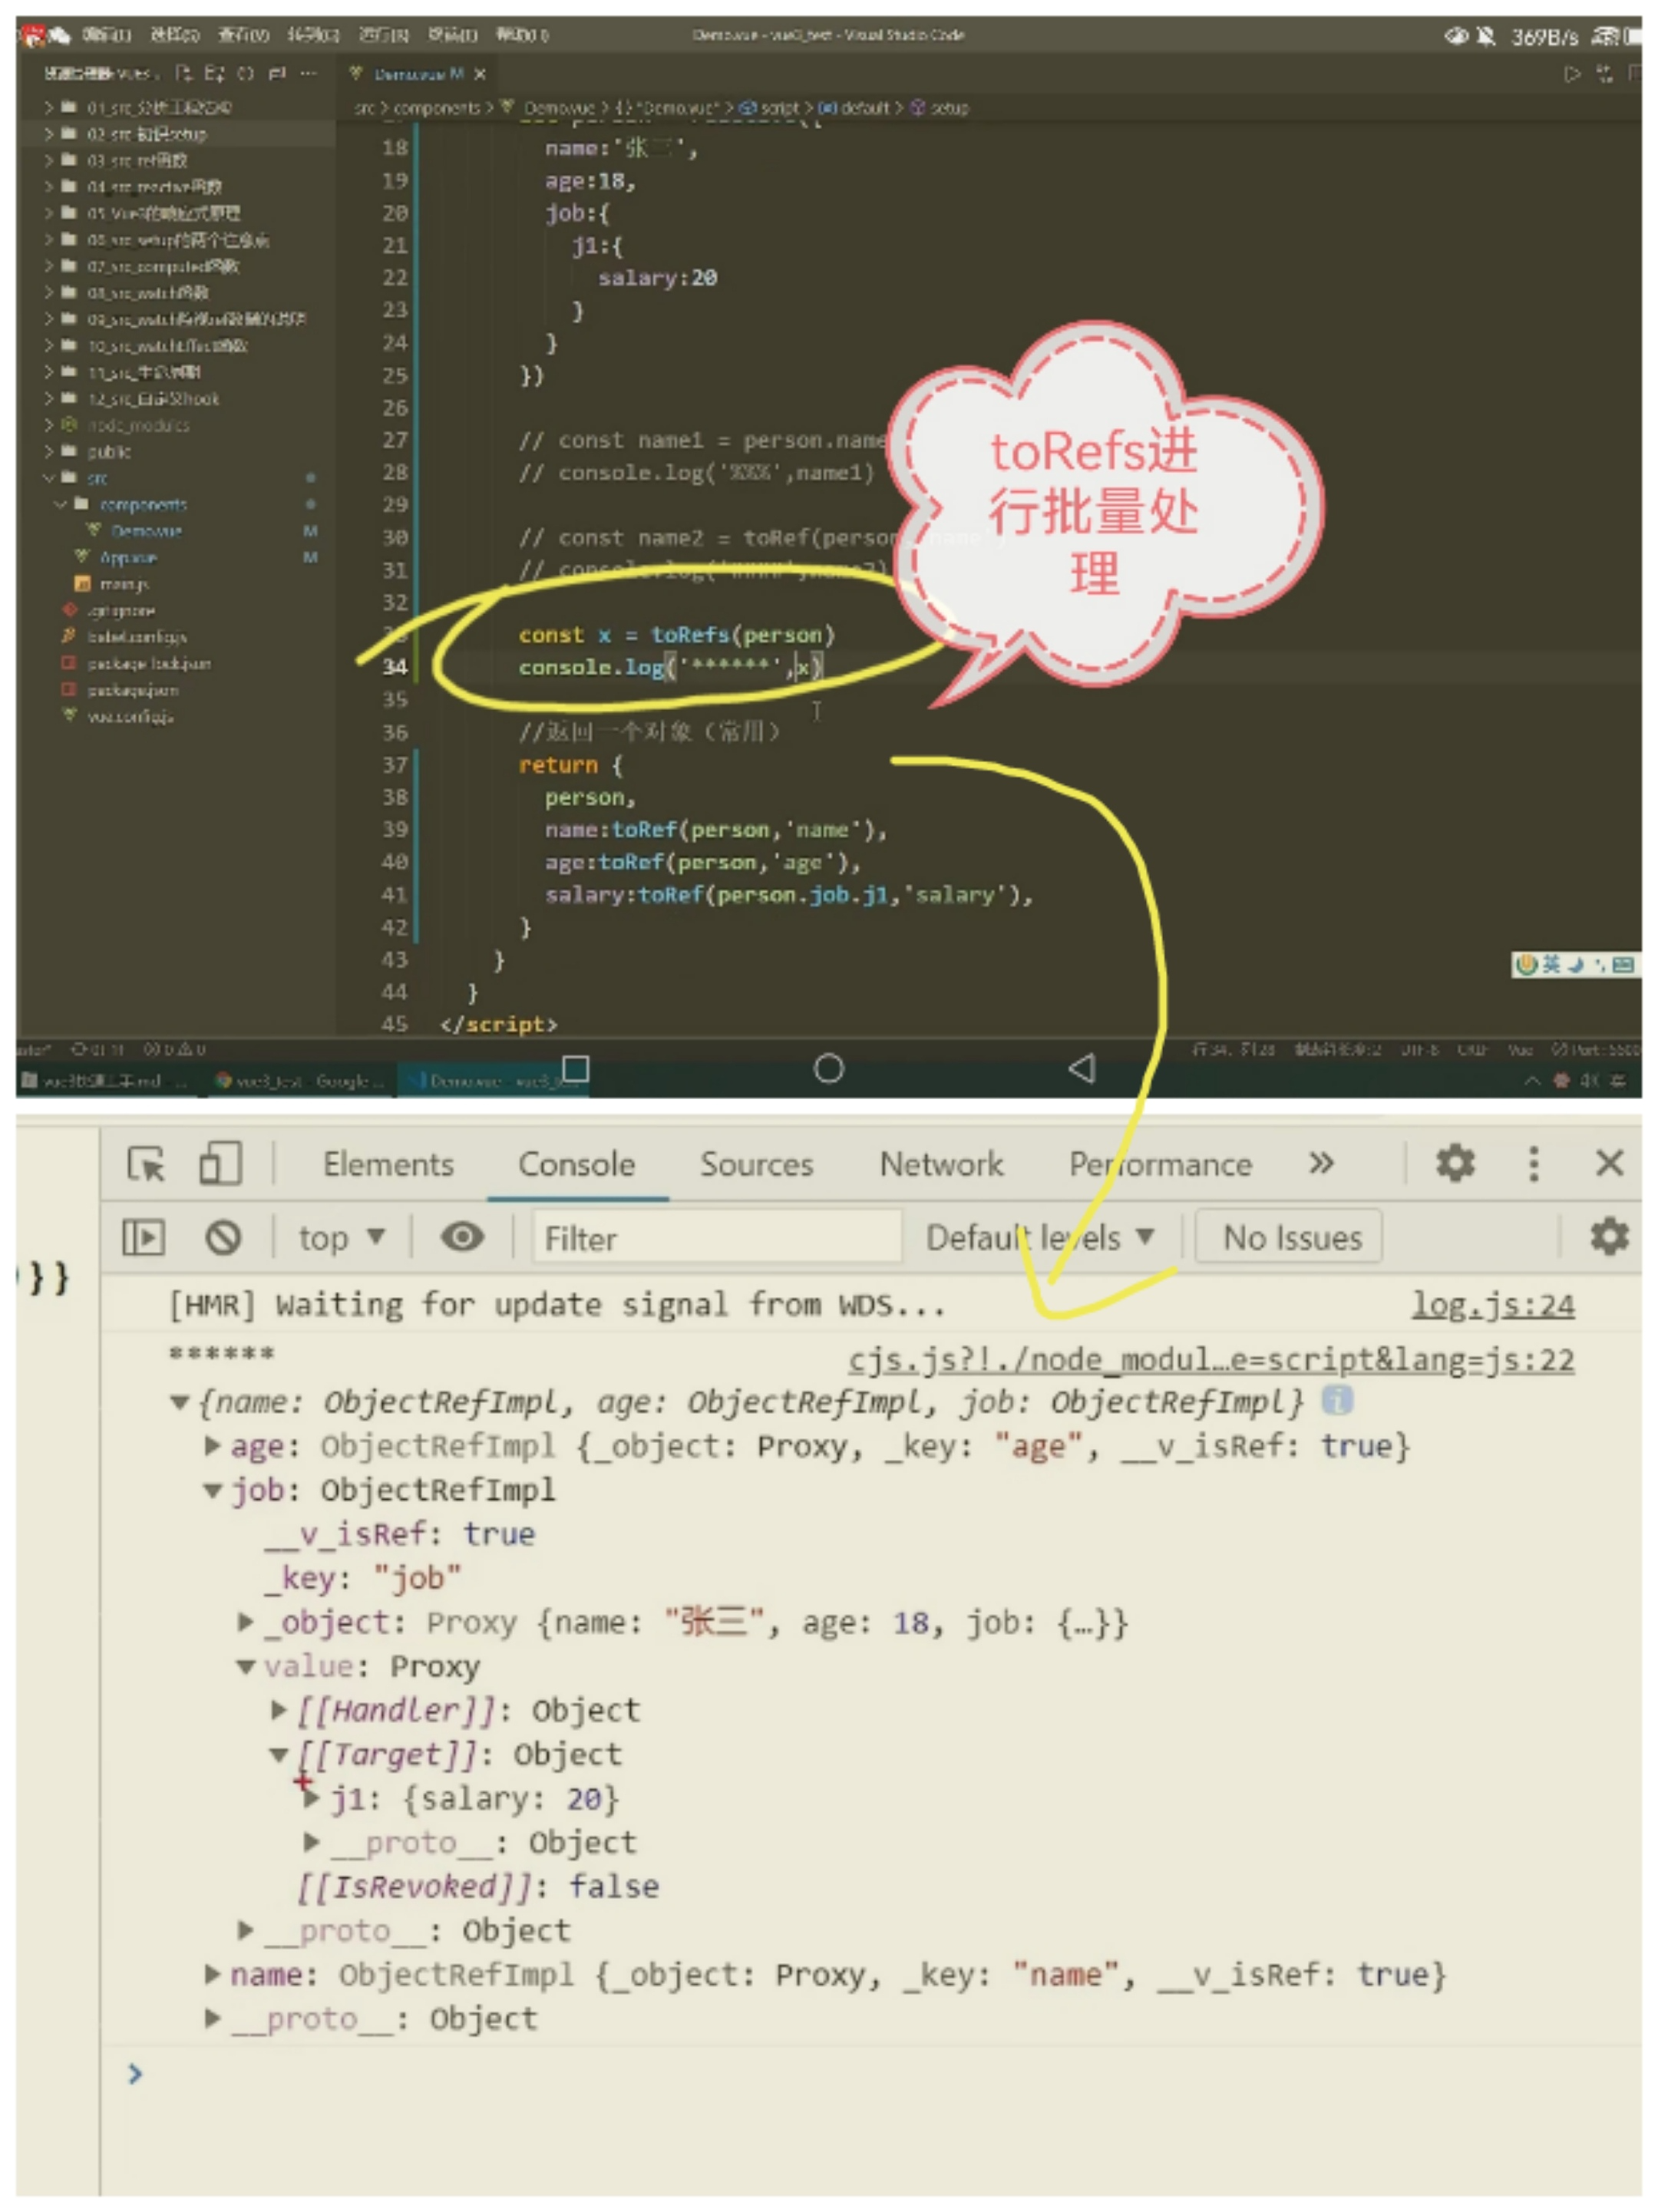Image resolution: width=1658 pixels, height=2212 pixels.
Task: Show more DevTools tabs chevron
Action: [1320, 1163]
